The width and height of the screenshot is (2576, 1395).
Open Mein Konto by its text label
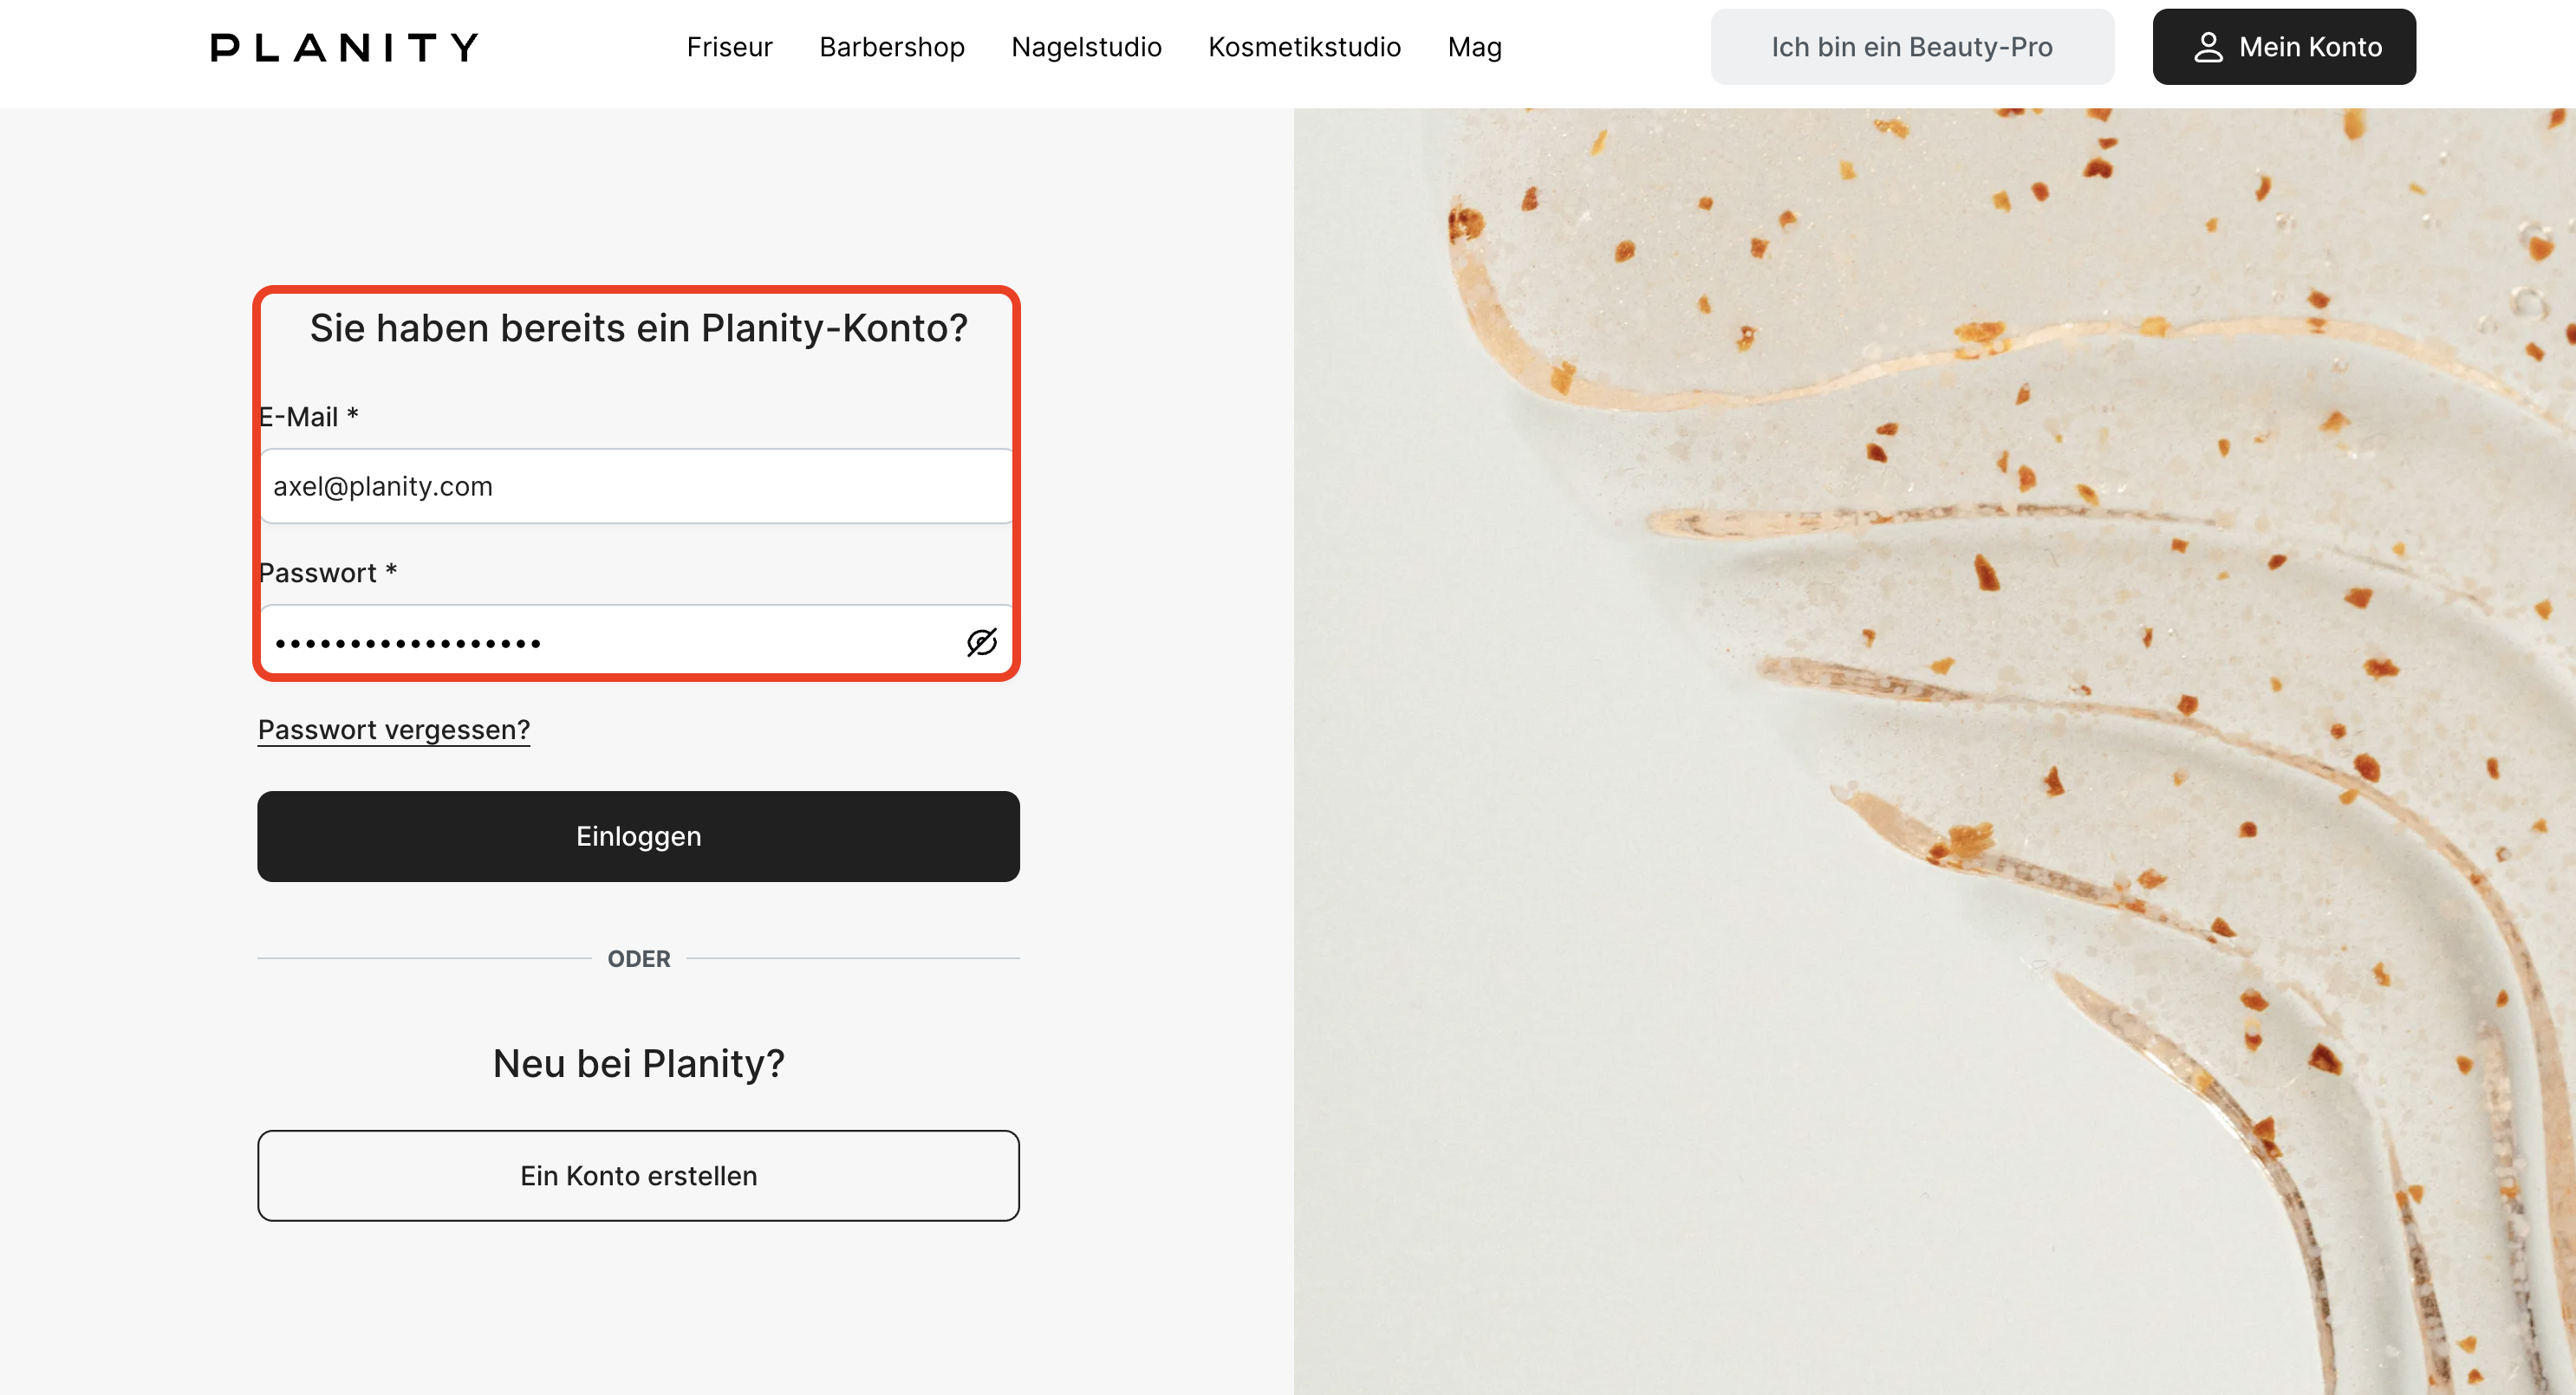(x=2310, y=47)
